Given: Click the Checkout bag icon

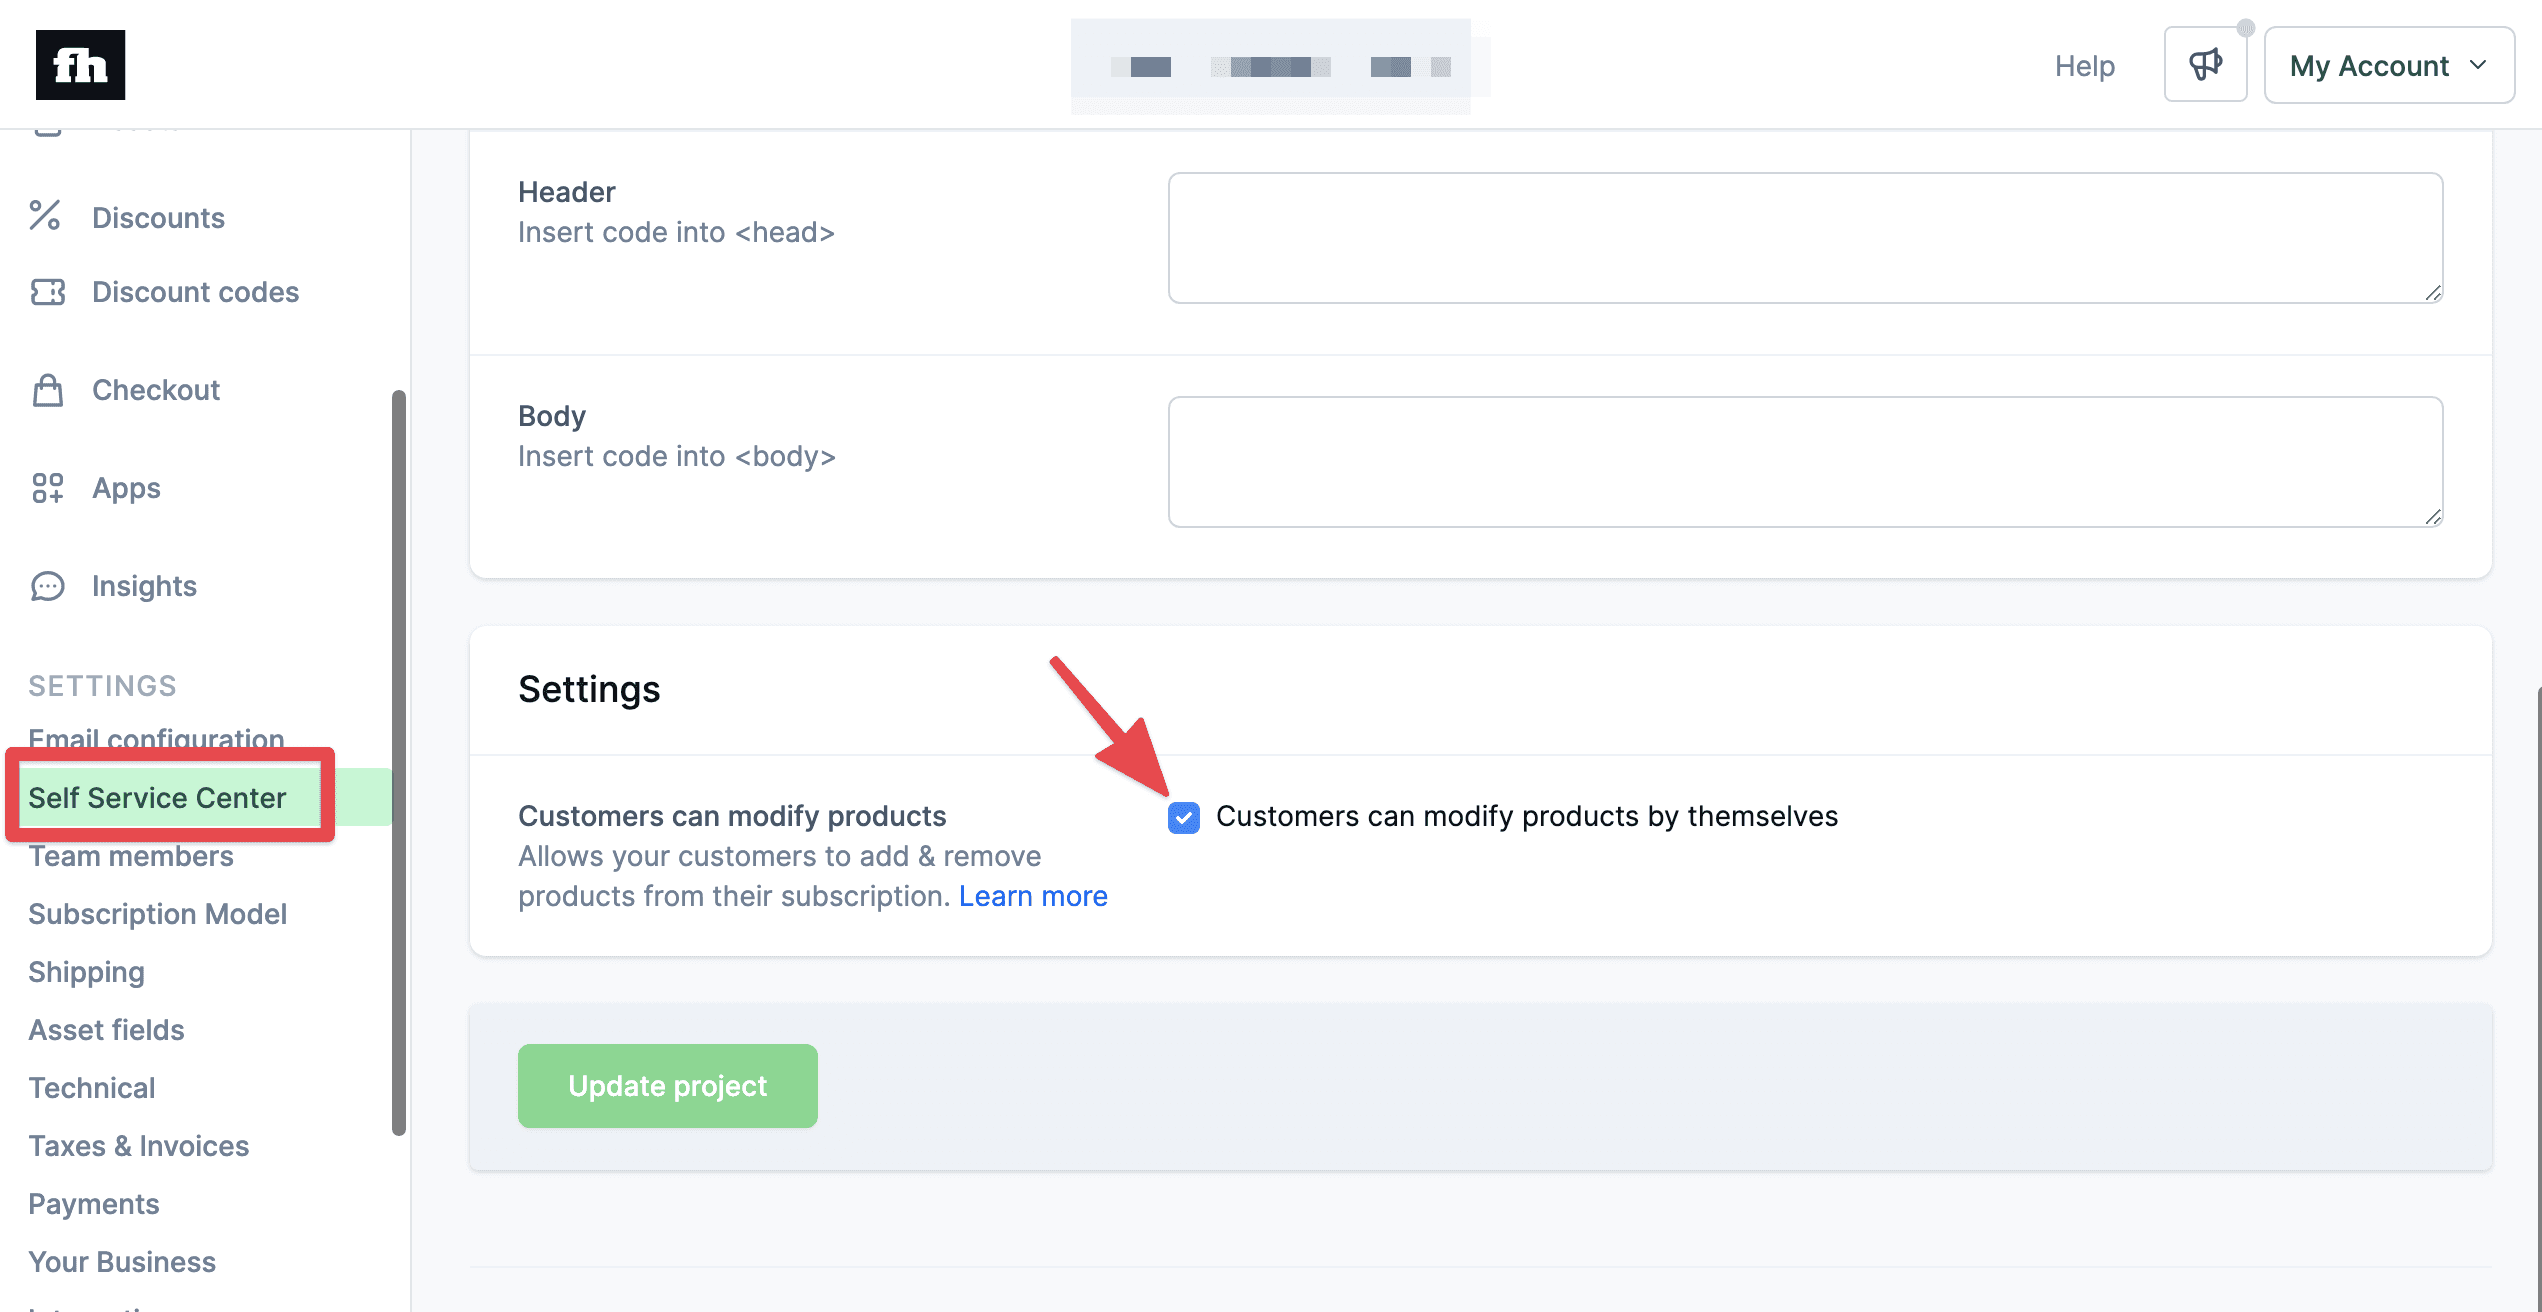Looking at the screenshot, I should pyautogui.click(x=47, y=390).
